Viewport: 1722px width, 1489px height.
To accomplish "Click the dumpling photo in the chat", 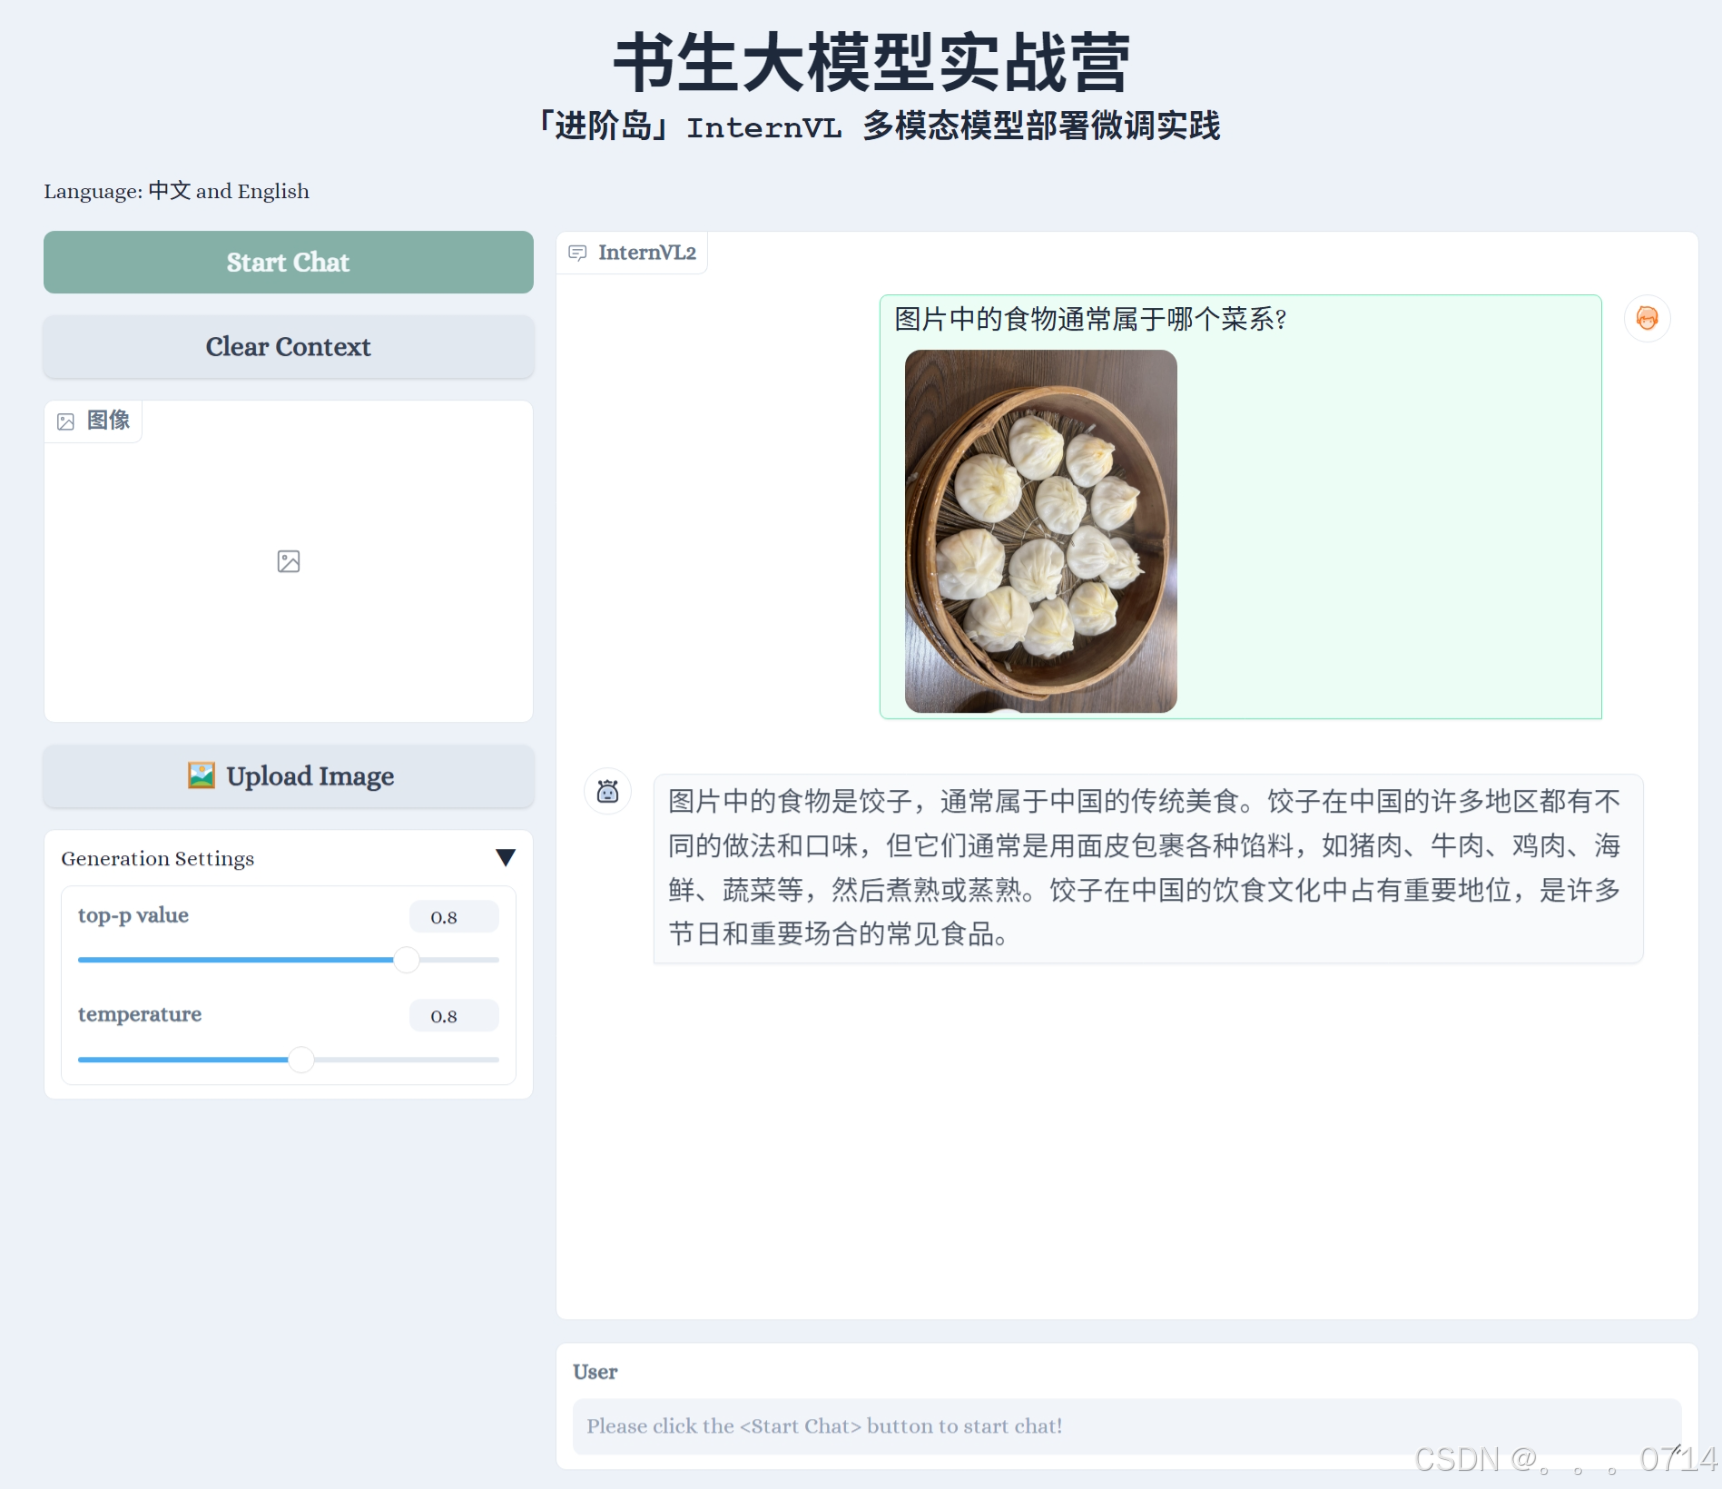I will pos(1040,530).
